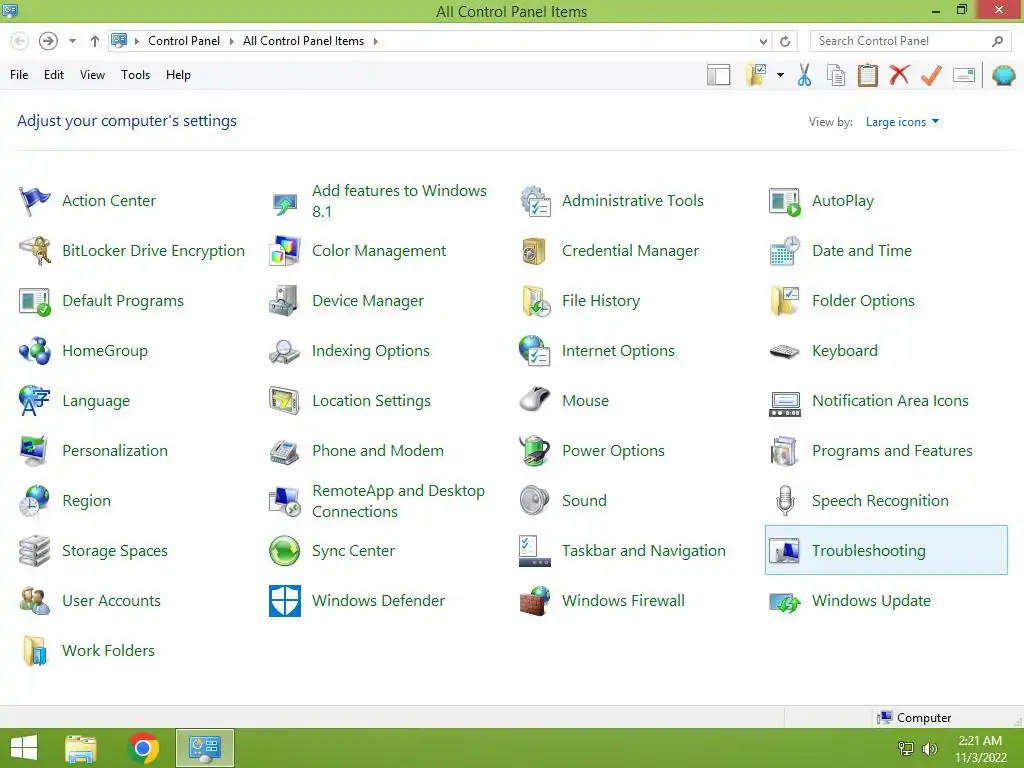
Task: Click the Copy toolbar icon
Action: (x=836, y=75)
